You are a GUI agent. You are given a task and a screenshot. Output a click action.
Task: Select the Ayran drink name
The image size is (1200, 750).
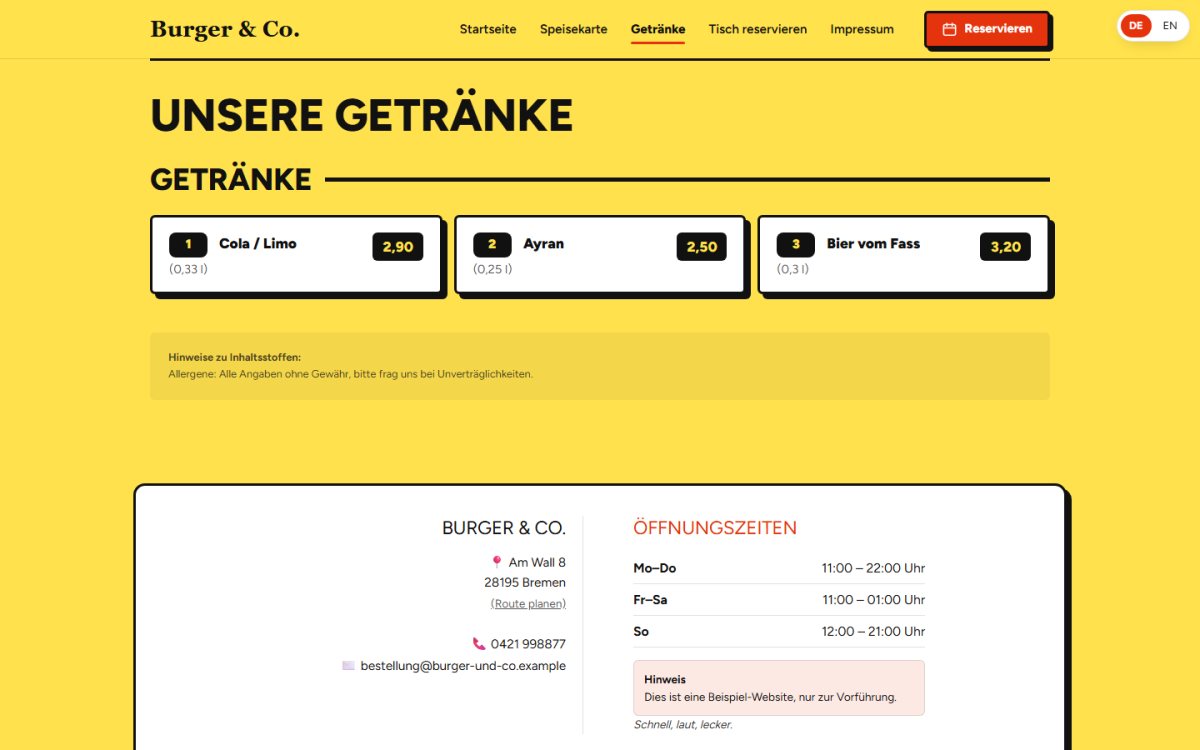[544, 243]
